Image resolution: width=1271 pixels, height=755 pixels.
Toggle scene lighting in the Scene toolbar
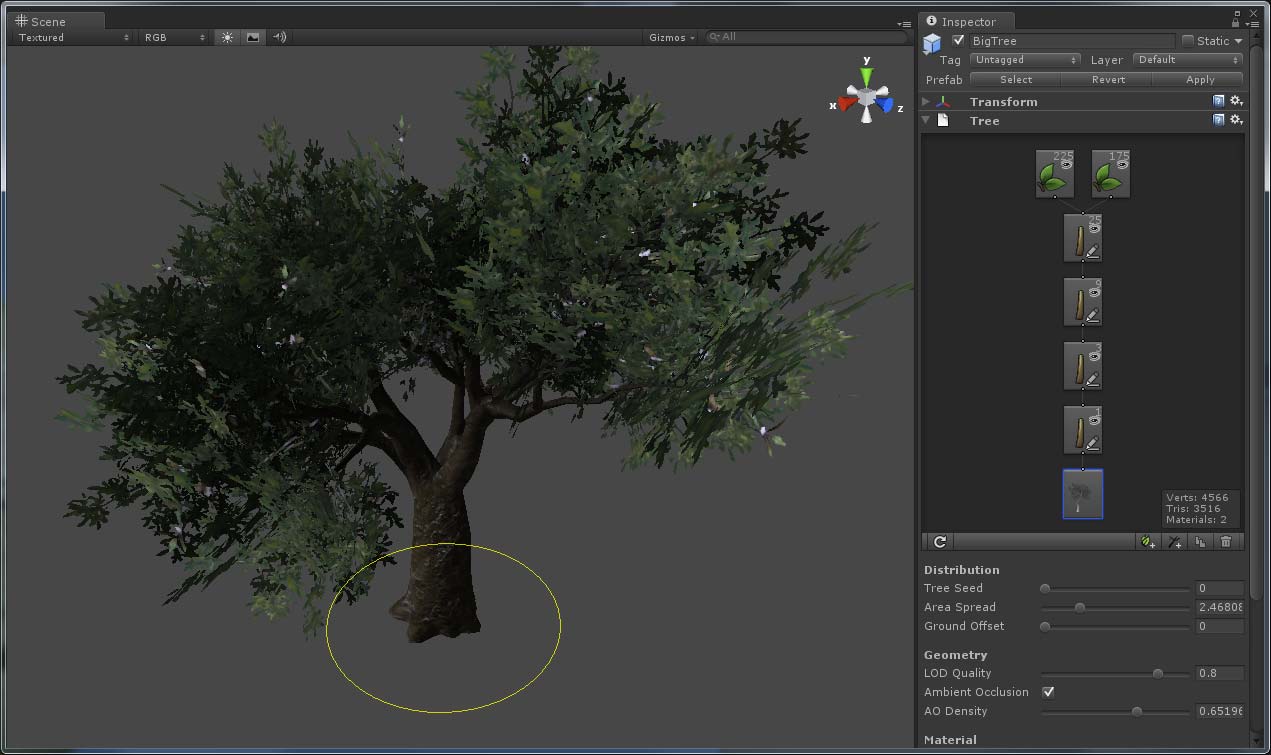(x=226, y=37)
